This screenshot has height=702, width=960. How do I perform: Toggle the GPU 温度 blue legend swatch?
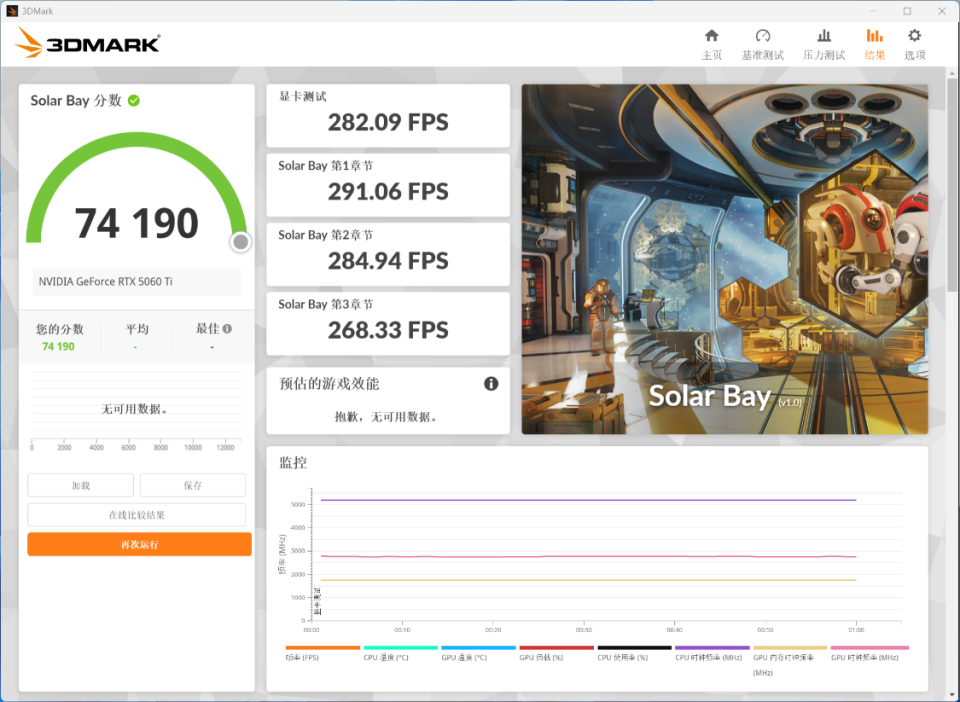(478, 648)
